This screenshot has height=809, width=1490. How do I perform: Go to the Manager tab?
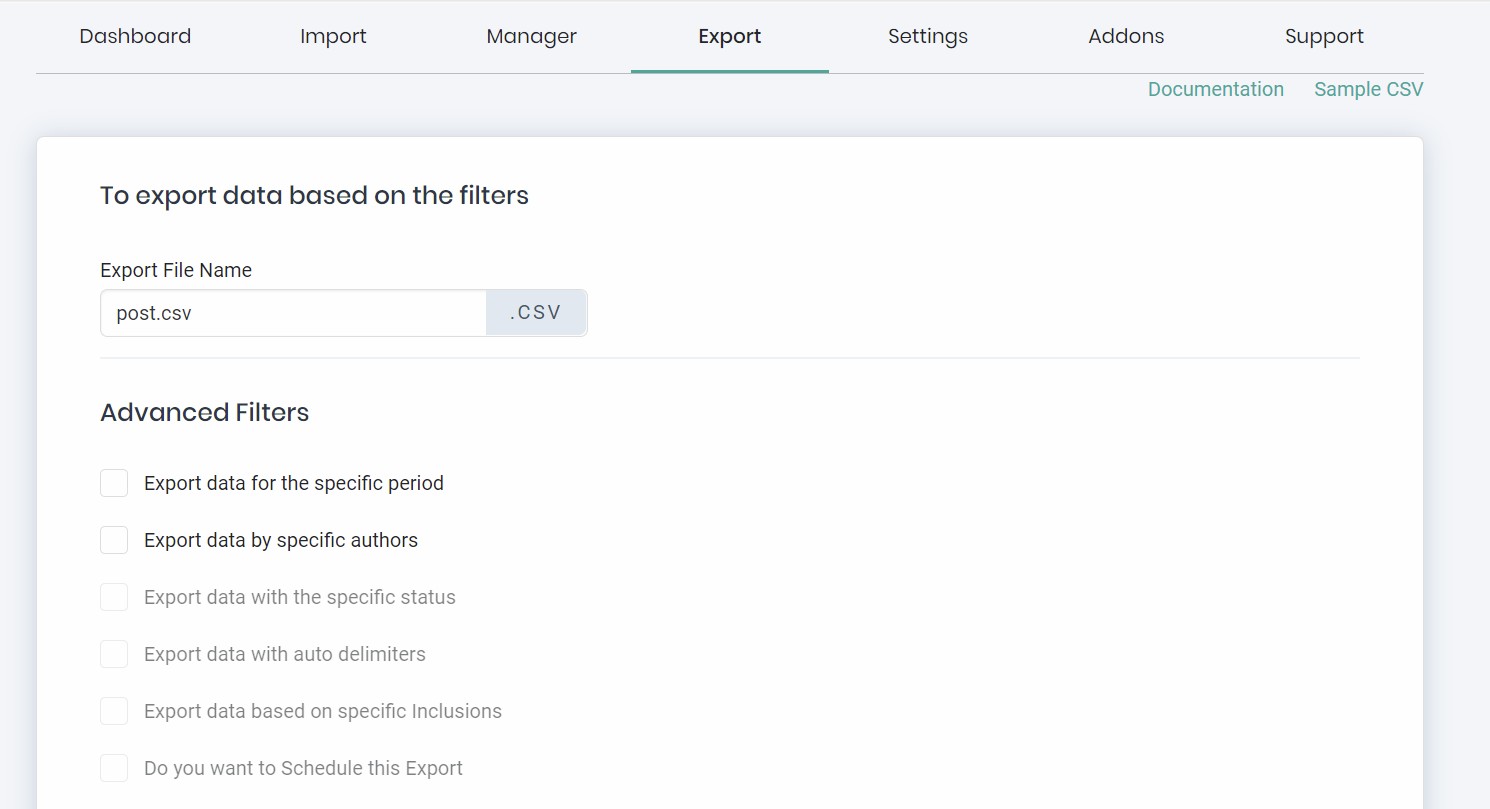[x=531, y=37]
